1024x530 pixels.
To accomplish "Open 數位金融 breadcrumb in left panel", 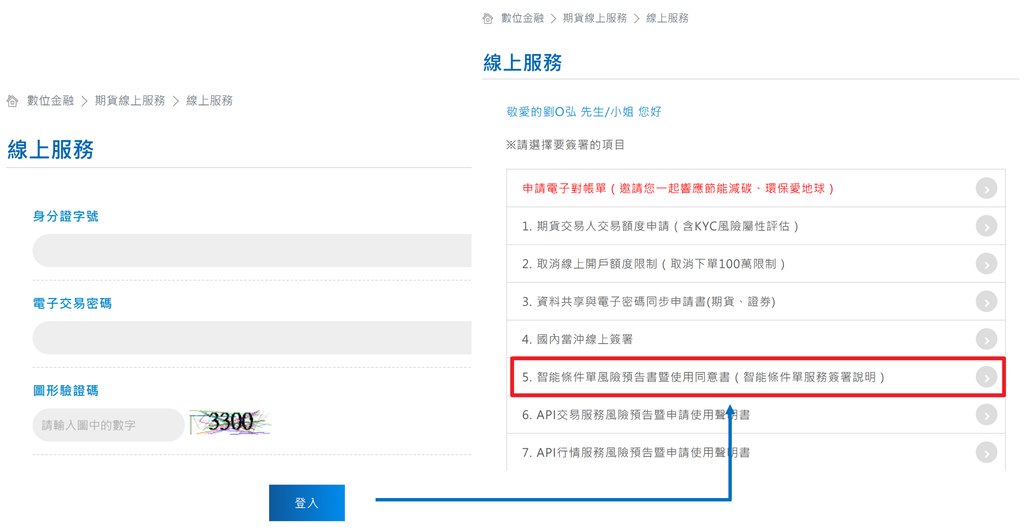I will [50, 101].
